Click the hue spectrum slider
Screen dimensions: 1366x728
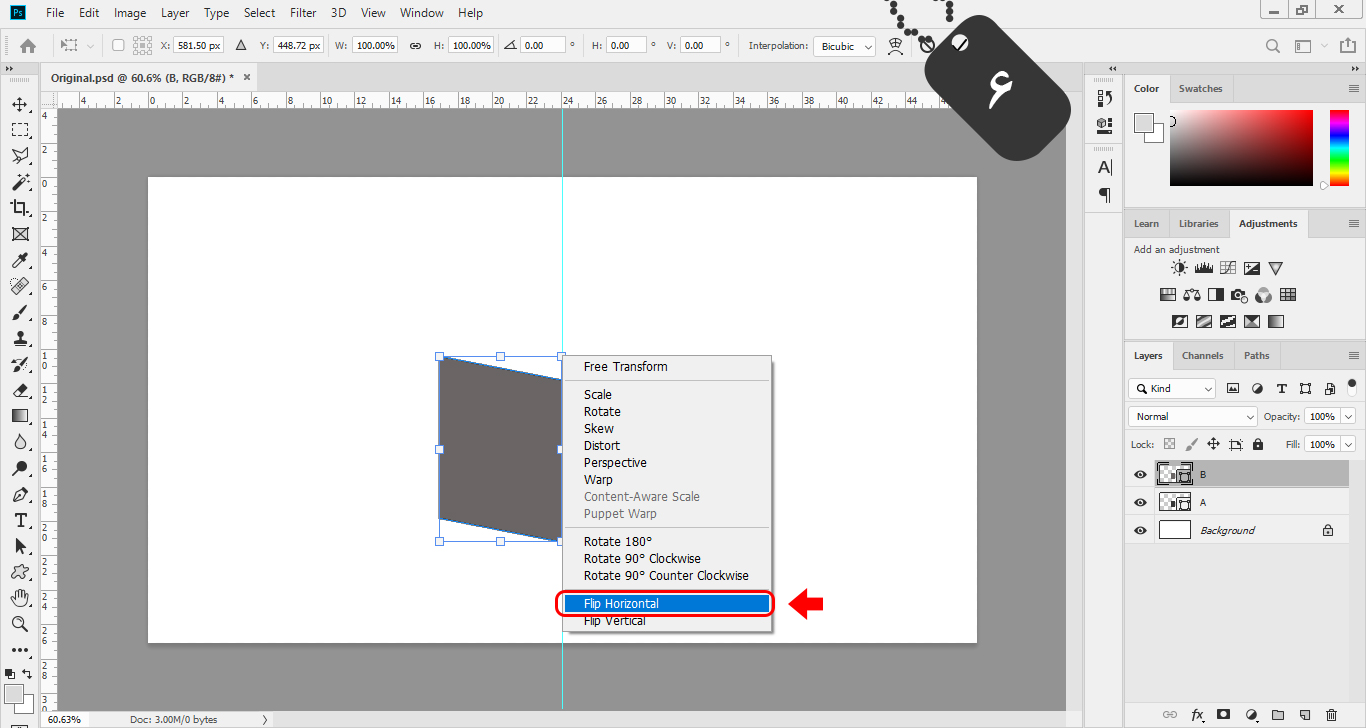1339,148
